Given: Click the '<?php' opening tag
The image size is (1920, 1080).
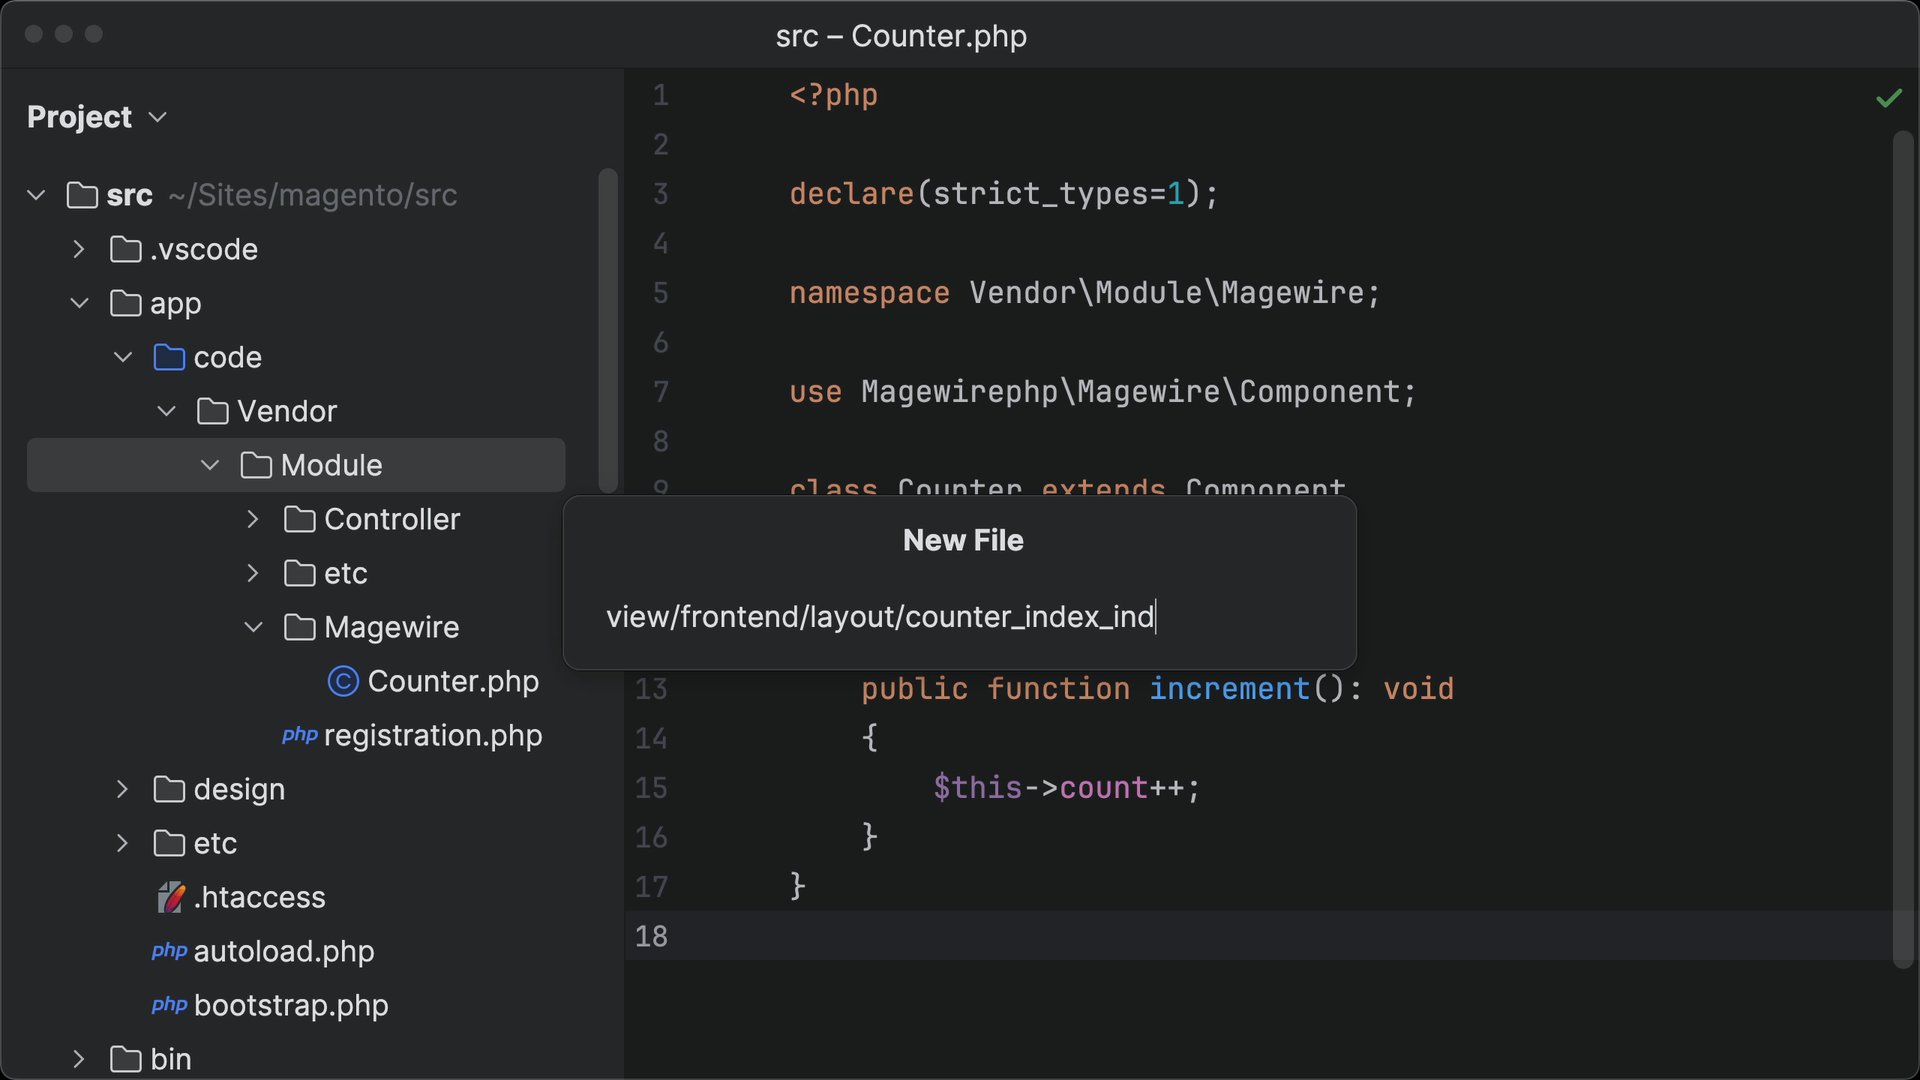Looking at the screenshot, I should (x=833, y=95).
